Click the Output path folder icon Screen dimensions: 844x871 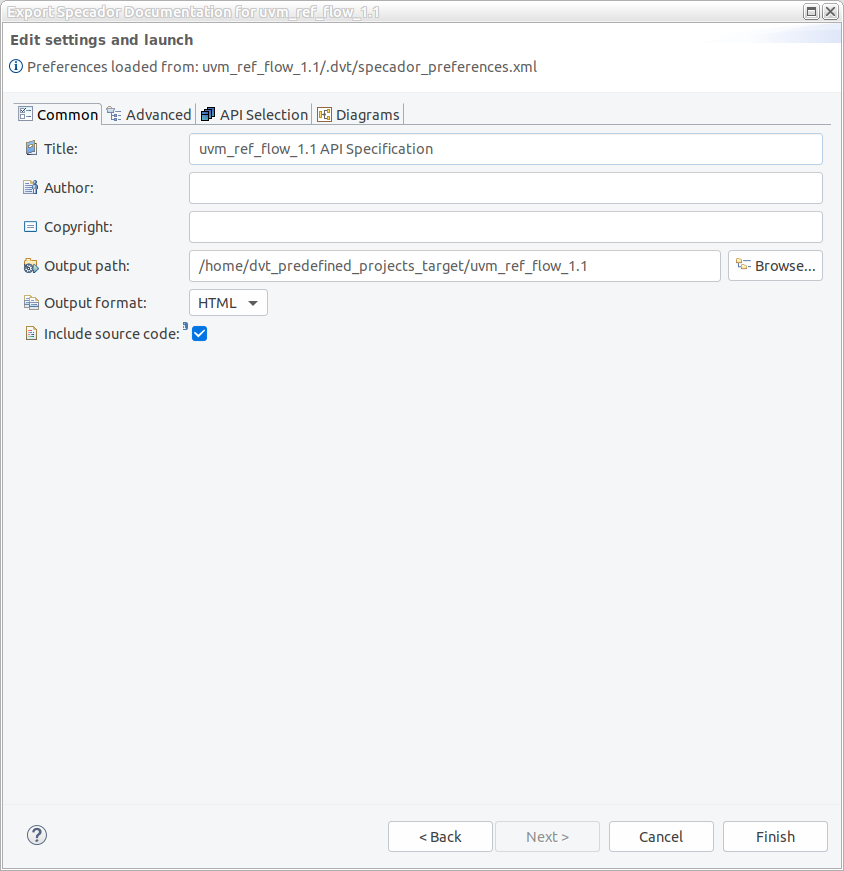tap(30, 266)
